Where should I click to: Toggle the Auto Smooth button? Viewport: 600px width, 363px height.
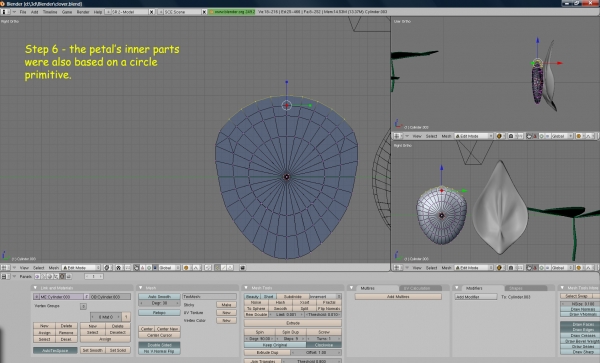tap(159, 296)
